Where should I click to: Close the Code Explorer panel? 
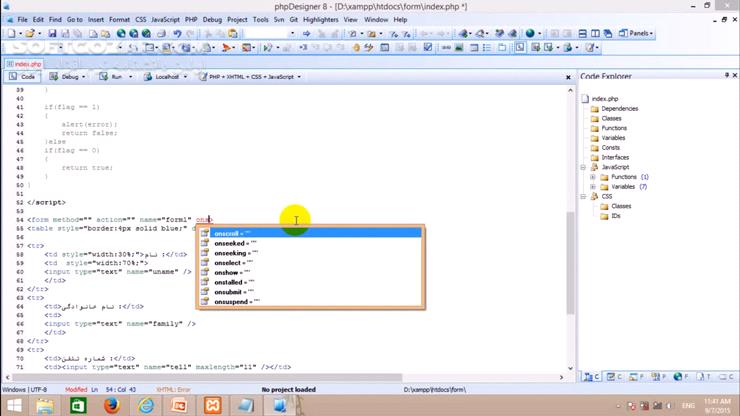[735, 76]
